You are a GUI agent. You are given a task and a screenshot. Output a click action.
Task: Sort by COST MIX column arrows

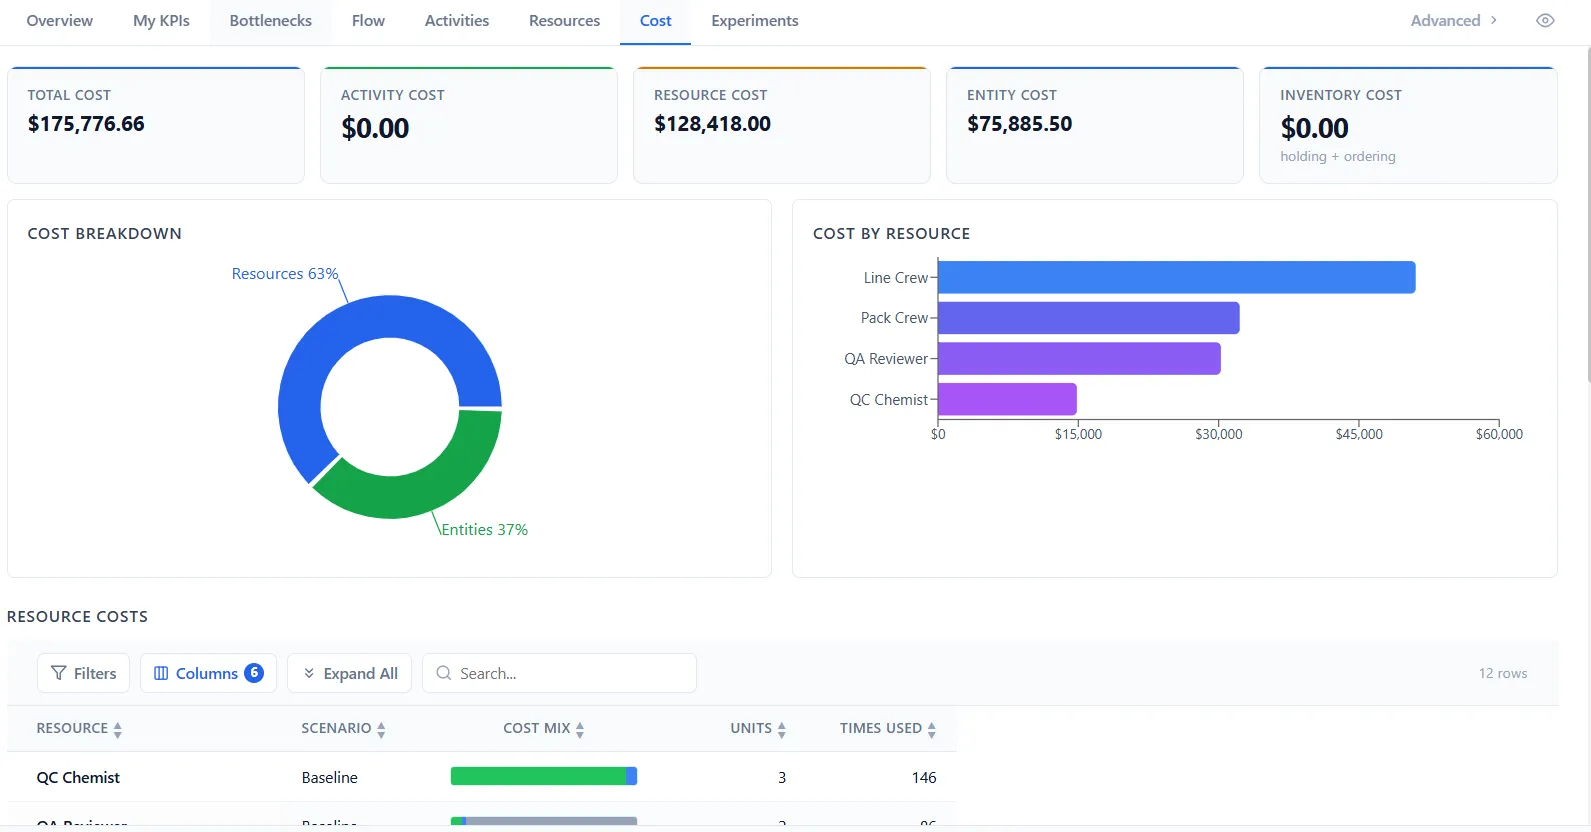click(x=580, y=729)
